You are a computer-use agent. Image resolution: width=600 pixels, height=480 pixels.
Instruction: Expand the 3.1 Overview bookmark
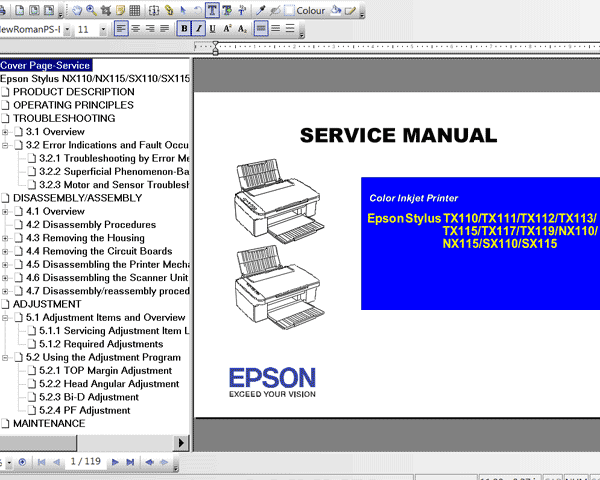pos(5,132)
